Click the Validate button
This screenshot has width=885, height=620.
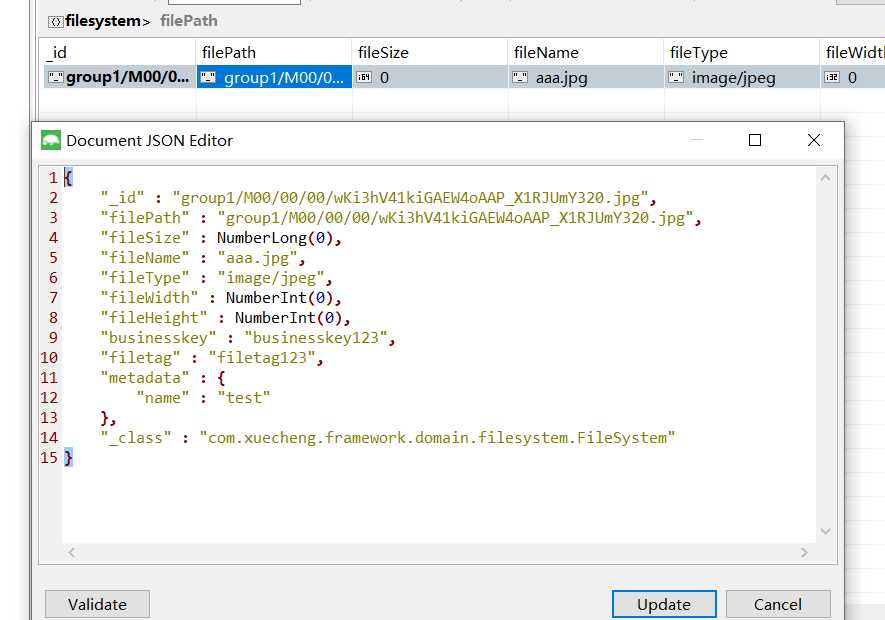pos(97,604)
